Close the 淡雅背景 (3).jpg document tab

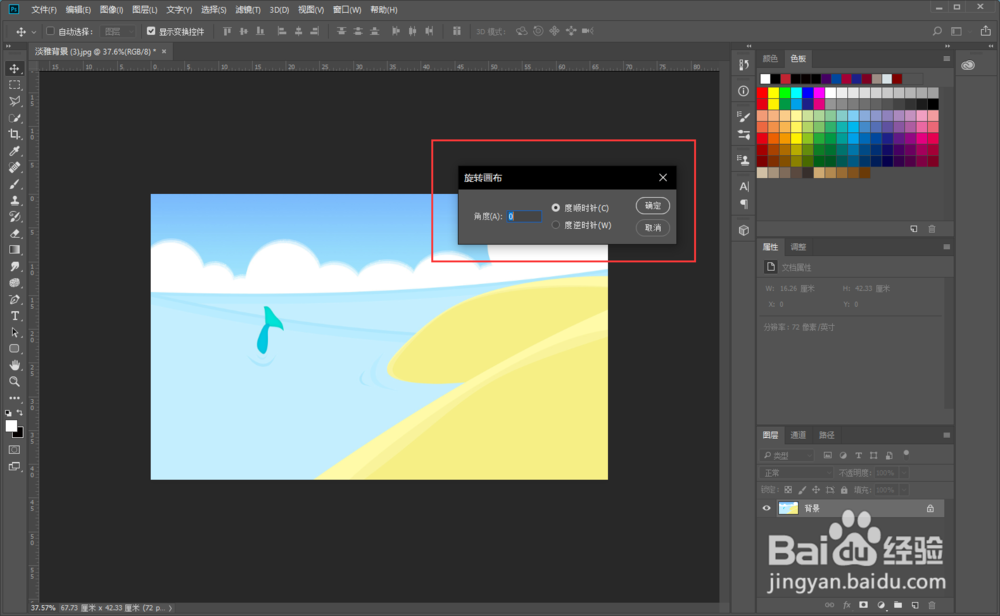[164, 52]
